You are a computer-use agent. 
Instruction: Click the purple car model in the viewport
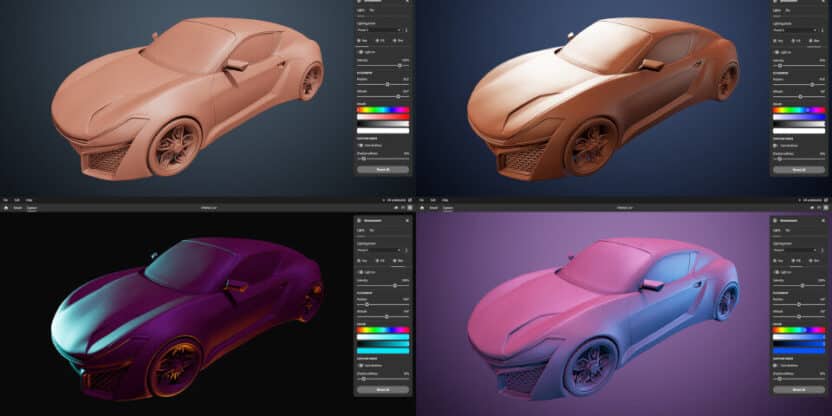tap(186, 318)
